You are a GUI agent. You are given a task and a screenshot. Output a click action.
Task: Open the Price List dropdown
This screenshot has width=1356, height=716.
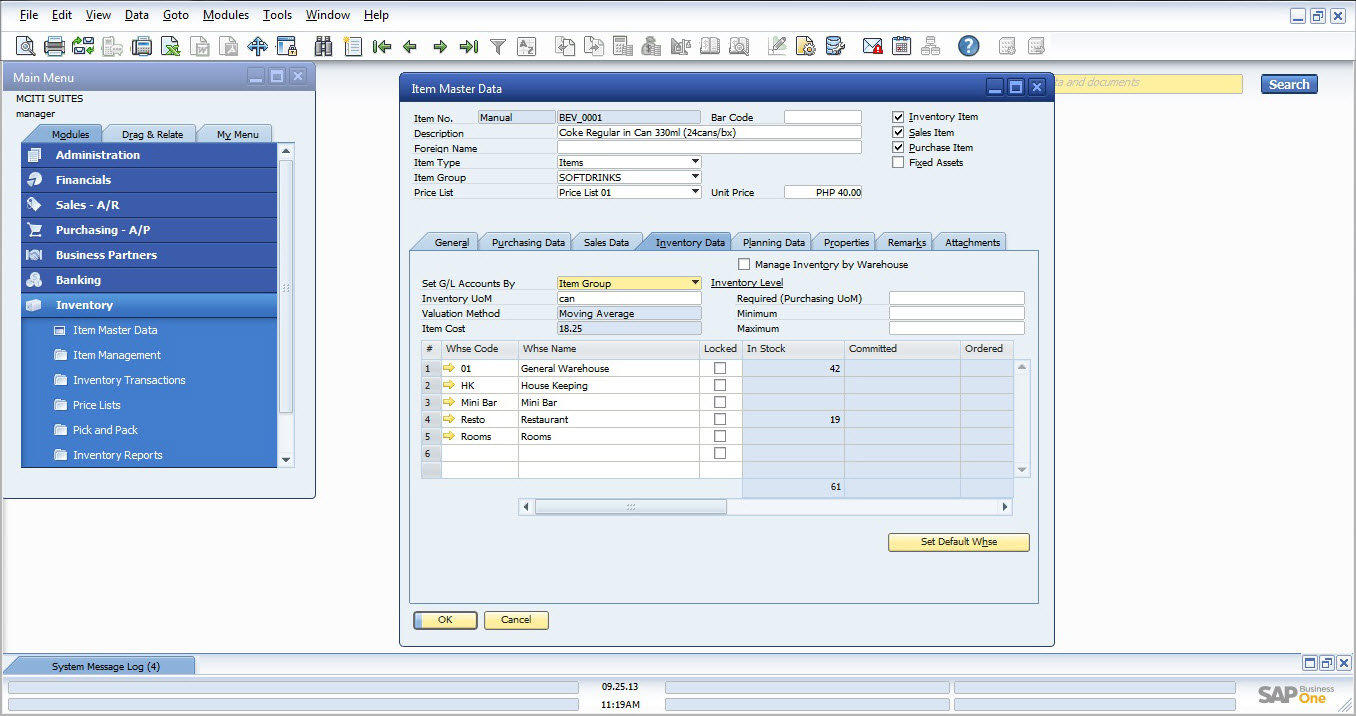tap(695, 192)
